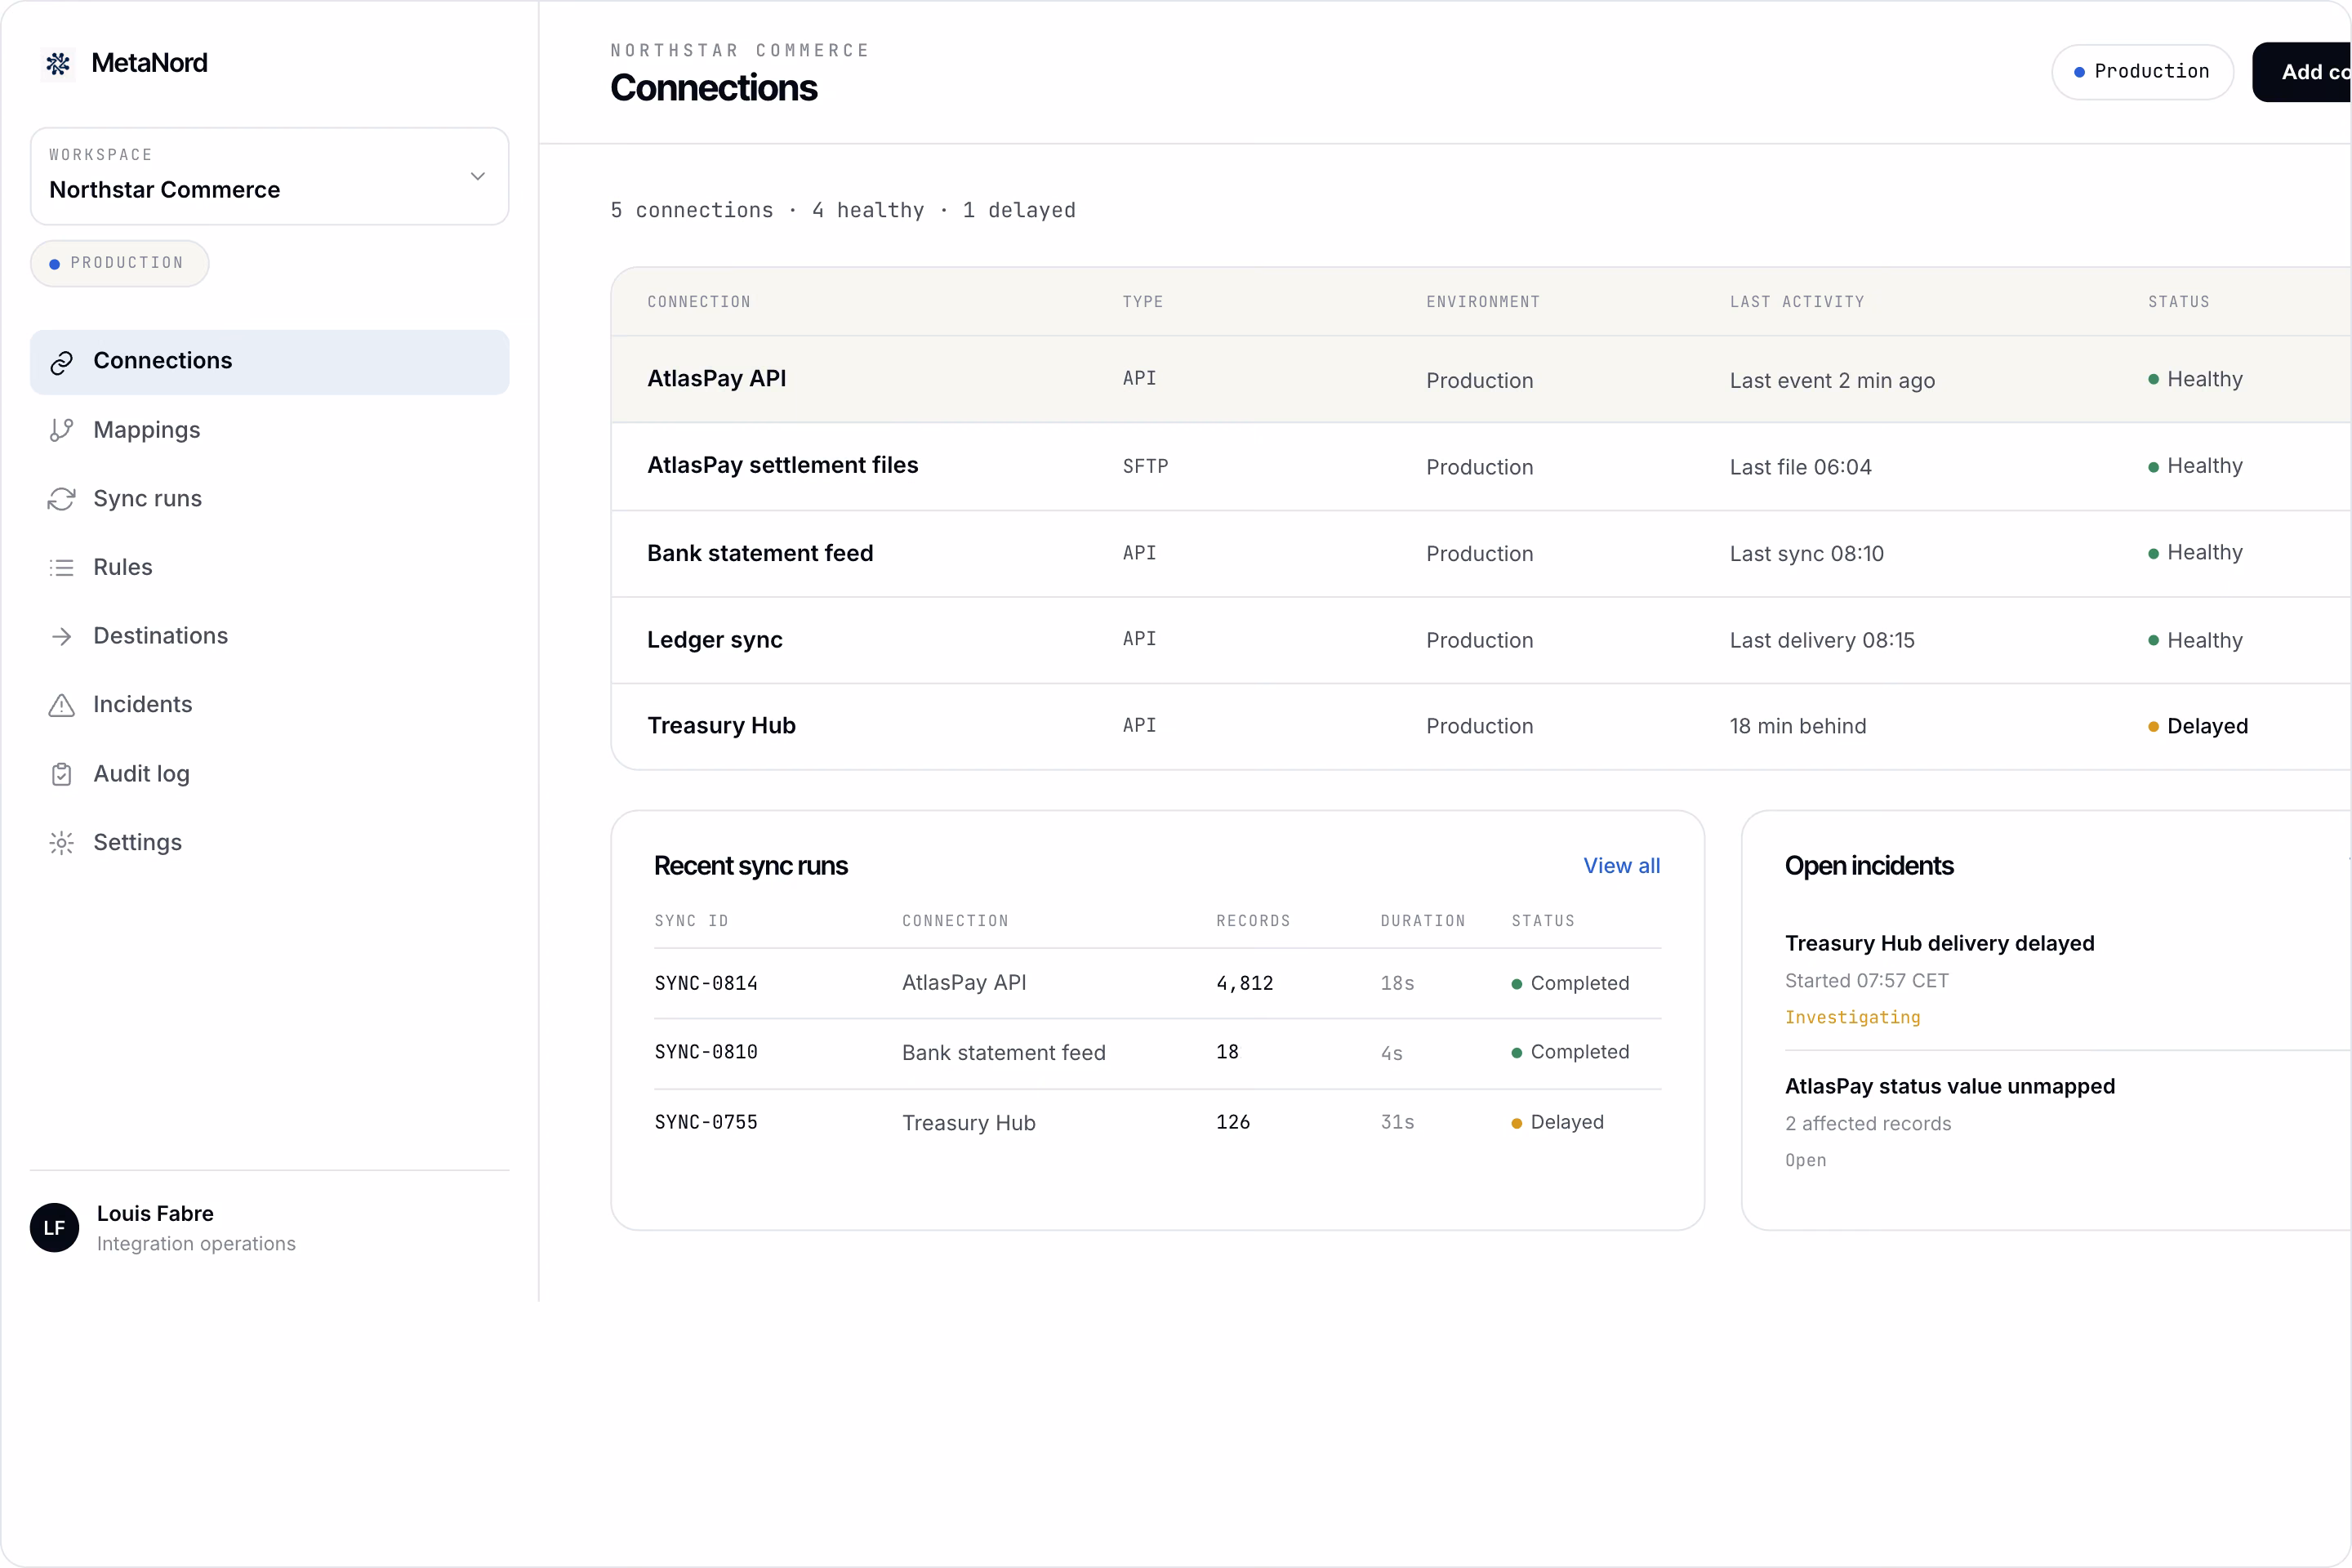Screen dimensions: 2352x1568
Task: Open the AtlasPay API connection row
Action: (x=1481, y=379)
